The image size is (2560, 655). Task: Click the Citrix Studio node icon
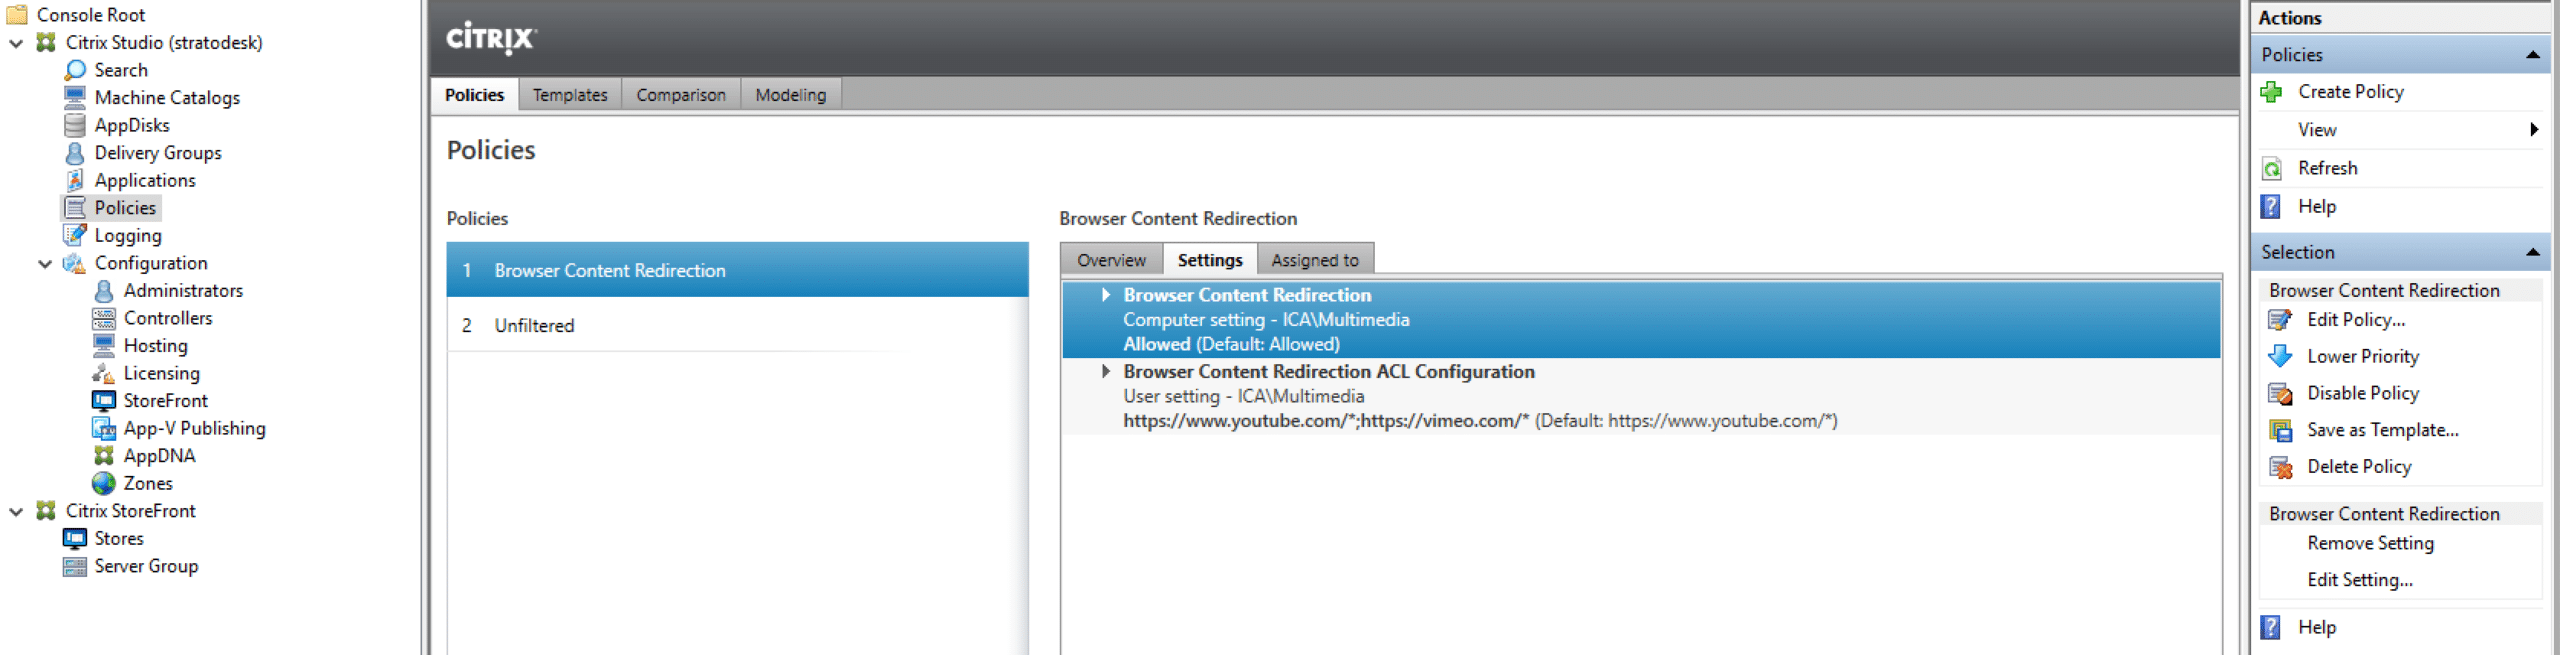pos(46,42)
